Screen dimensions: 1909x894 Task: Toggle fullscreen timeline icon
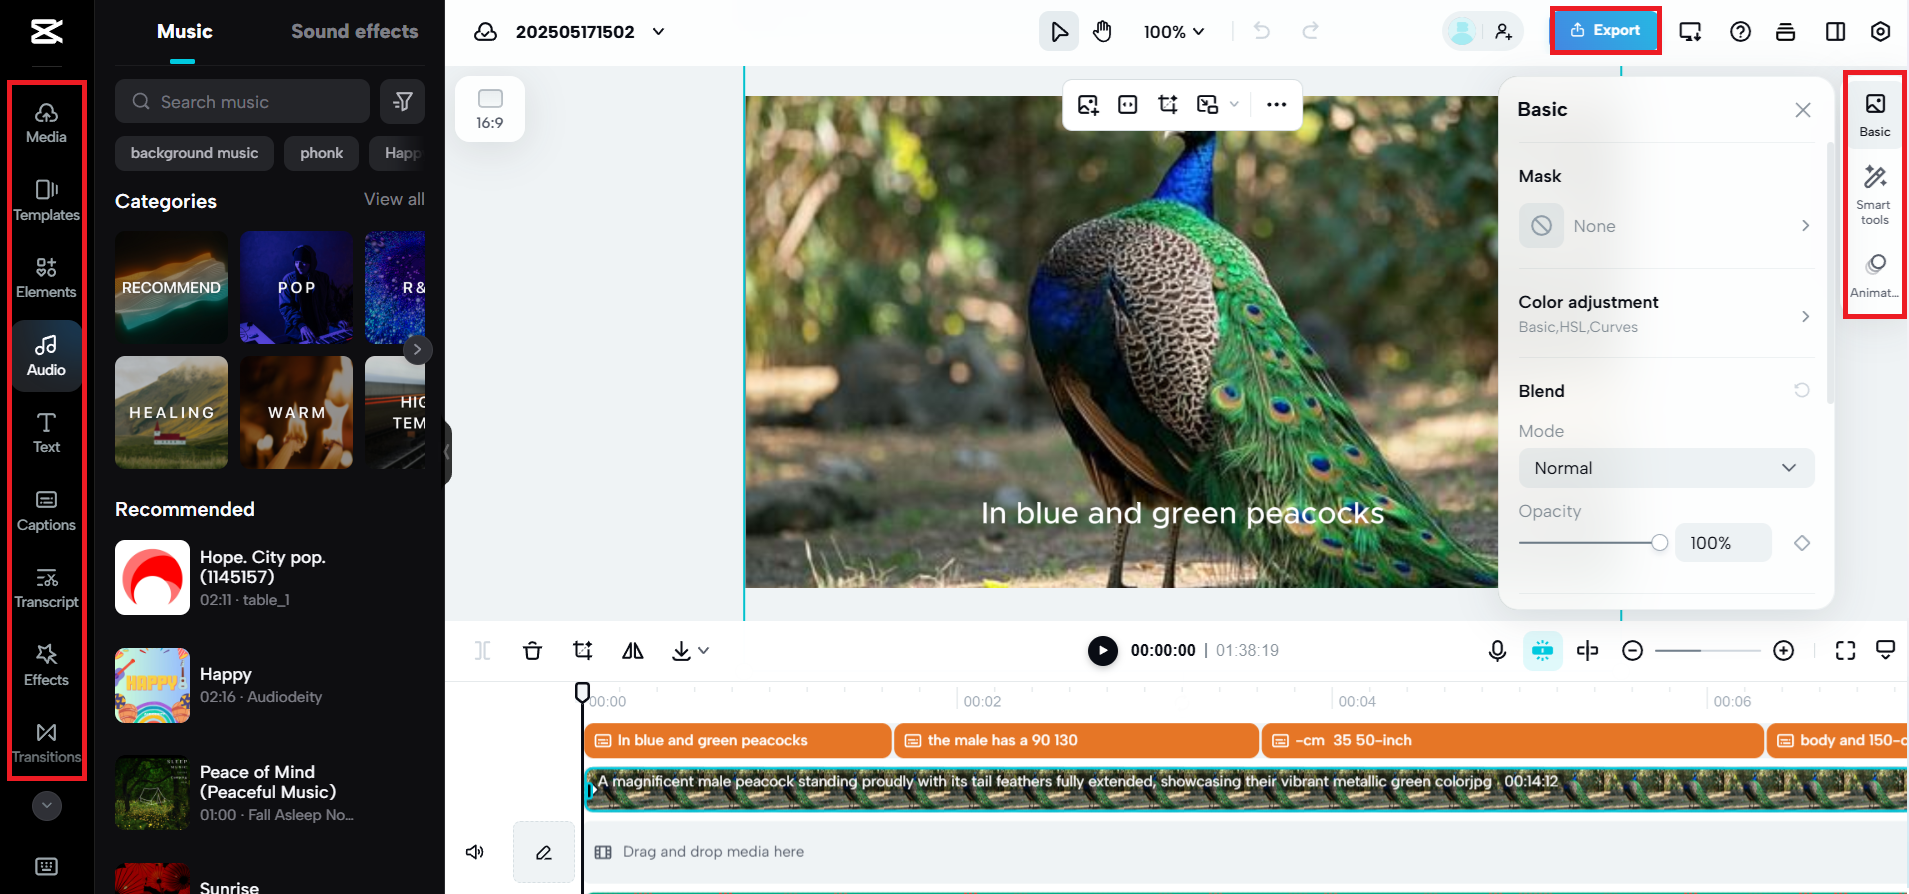point(1845,651)
